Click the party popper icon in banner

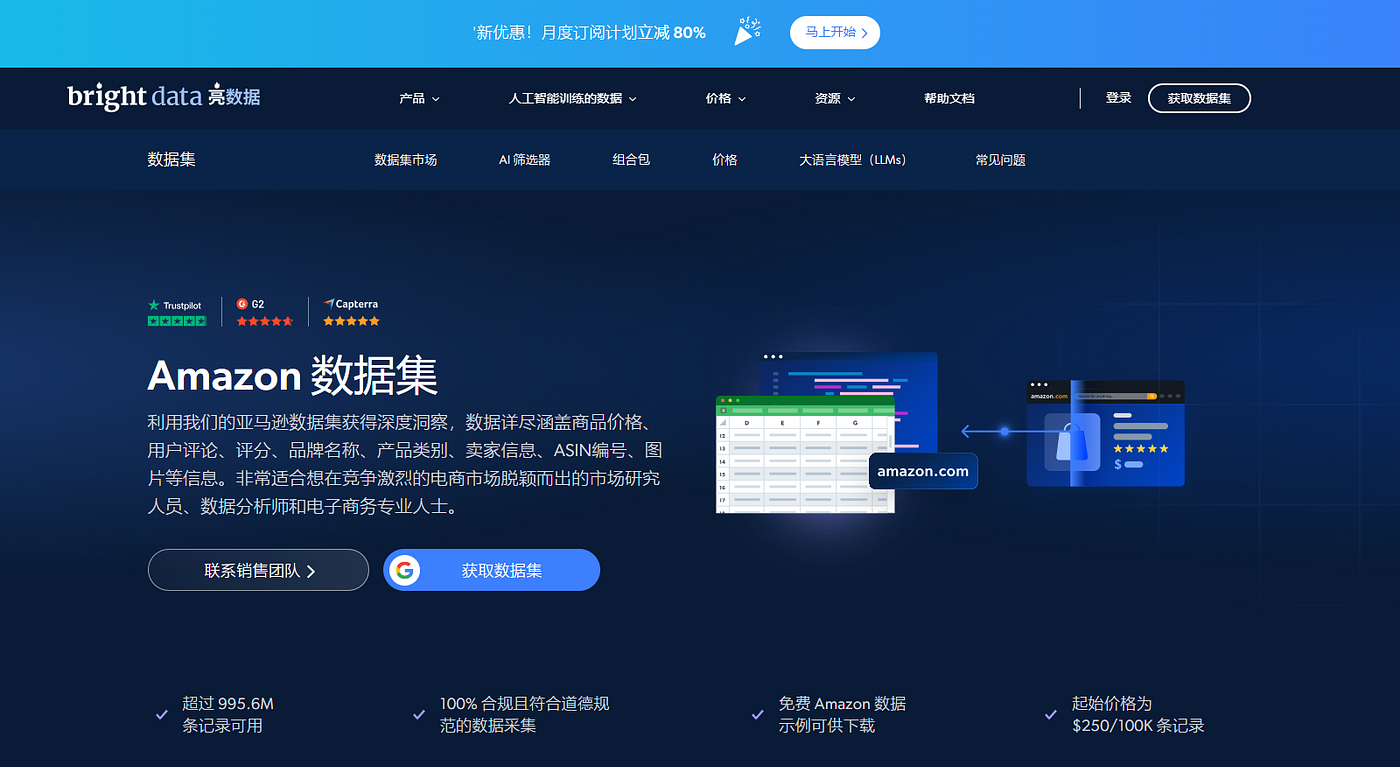[x=747, y=31]
